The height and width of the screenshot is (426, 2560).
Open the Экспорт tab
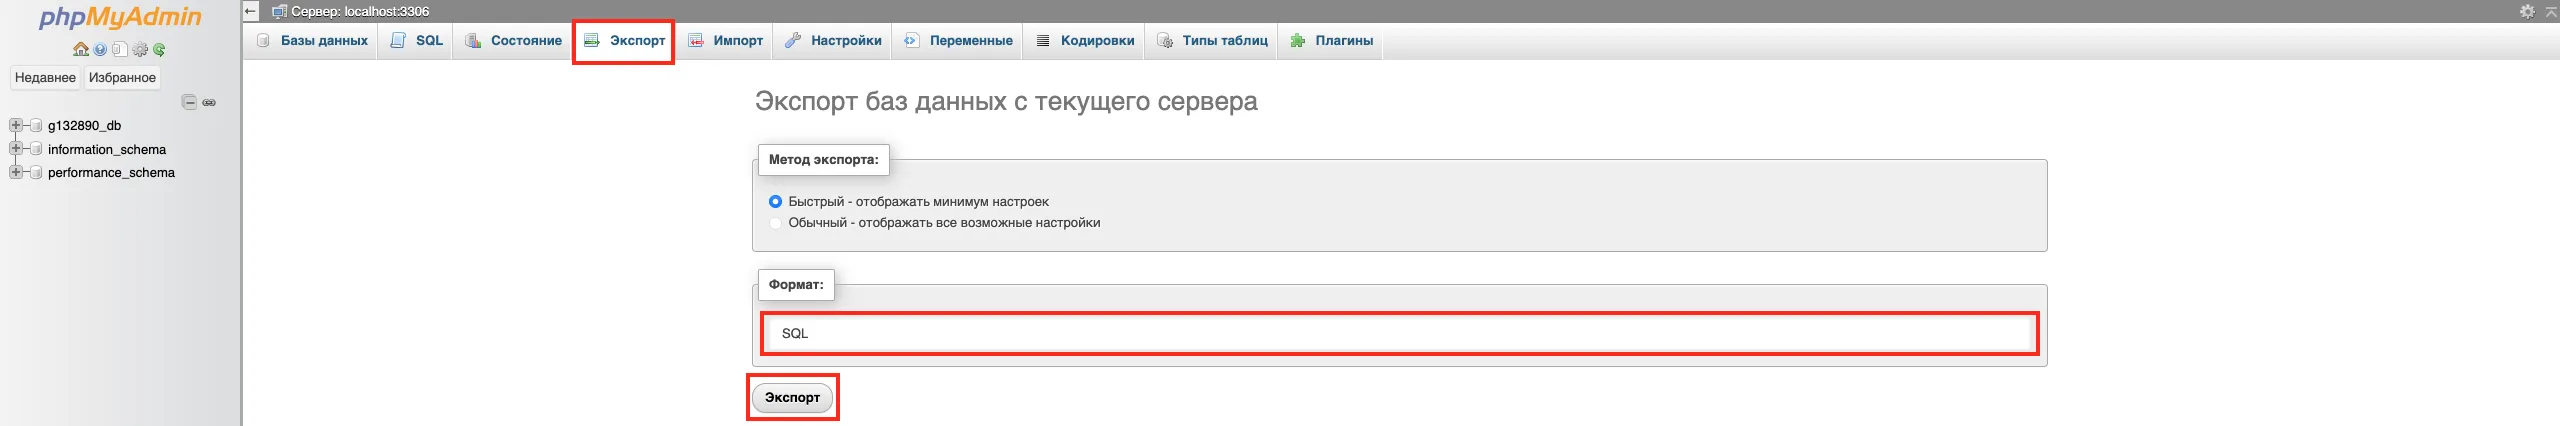coord(624,41)
